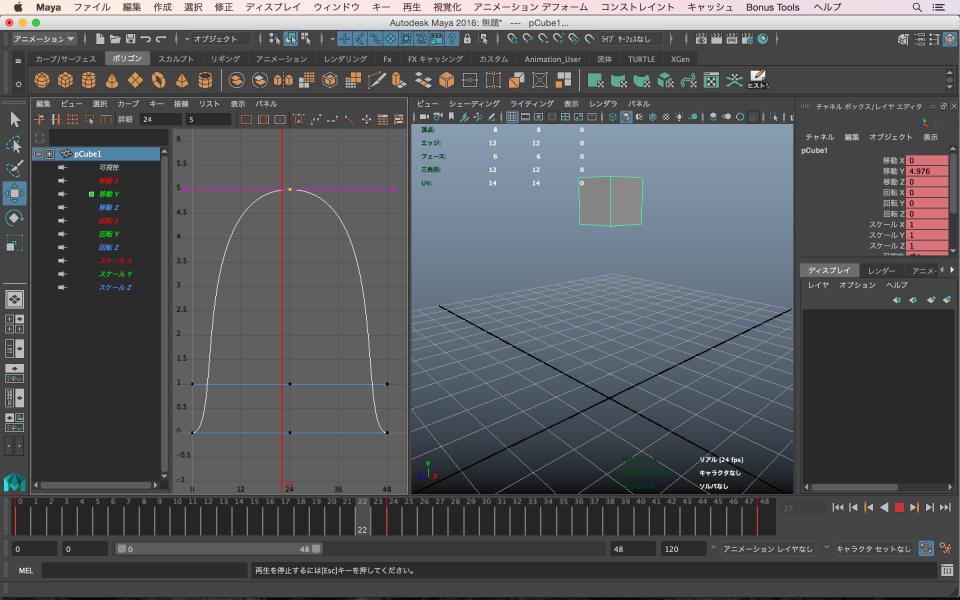Open the アニメーション menu set dropdown

point(44,39)
